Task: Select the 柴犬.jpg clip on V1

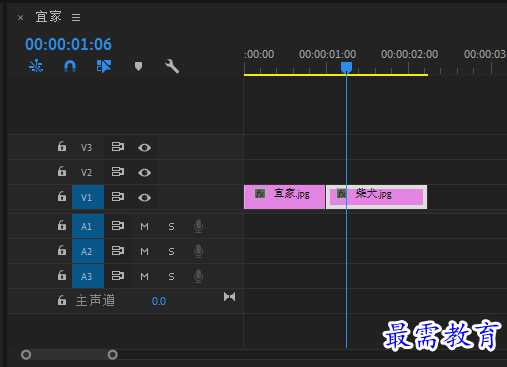Action: (x=376, y=197)
